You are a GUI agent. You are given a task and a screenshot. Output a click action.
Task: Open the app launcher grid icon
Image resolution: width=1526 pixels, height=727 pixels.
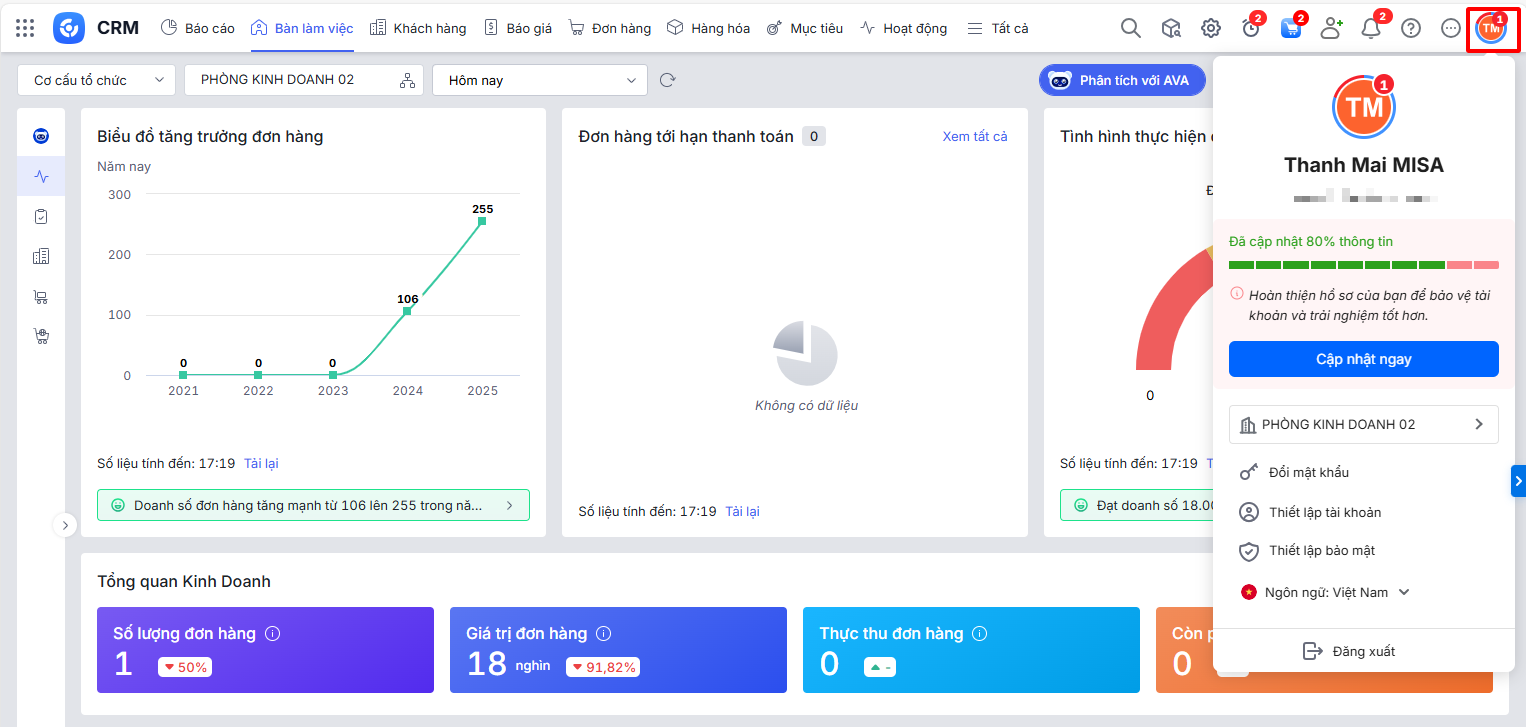25,28
